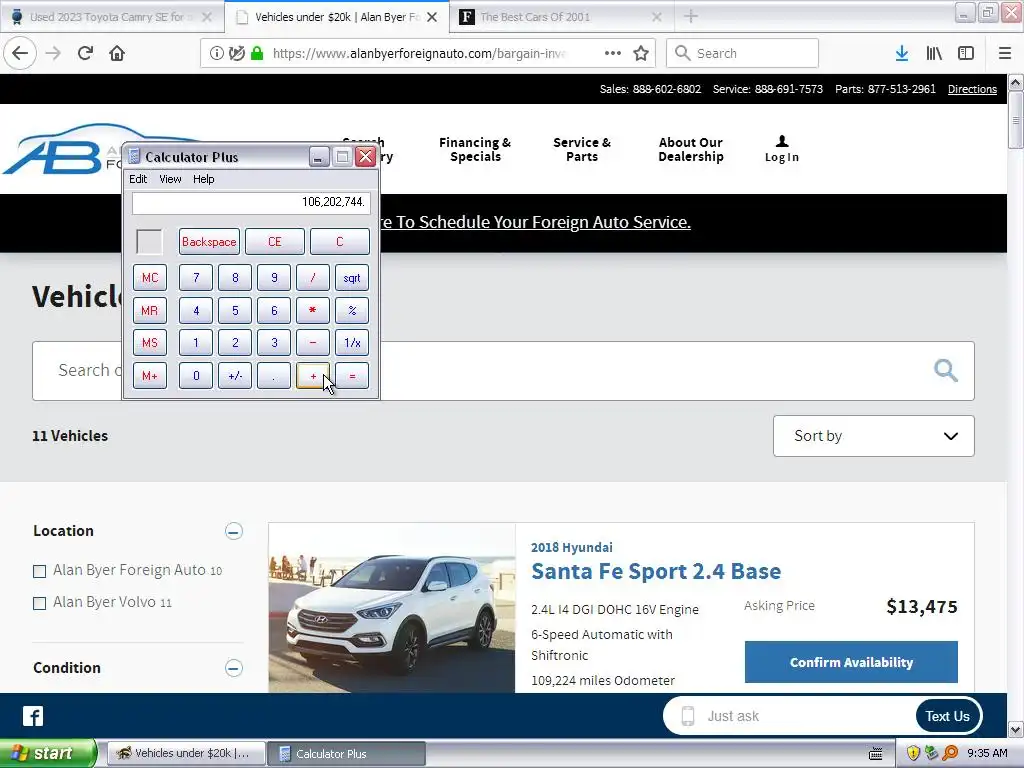1024x768 pixels.
Task: Click the on-screen keyboard tray icon
Action: point(876,754)
